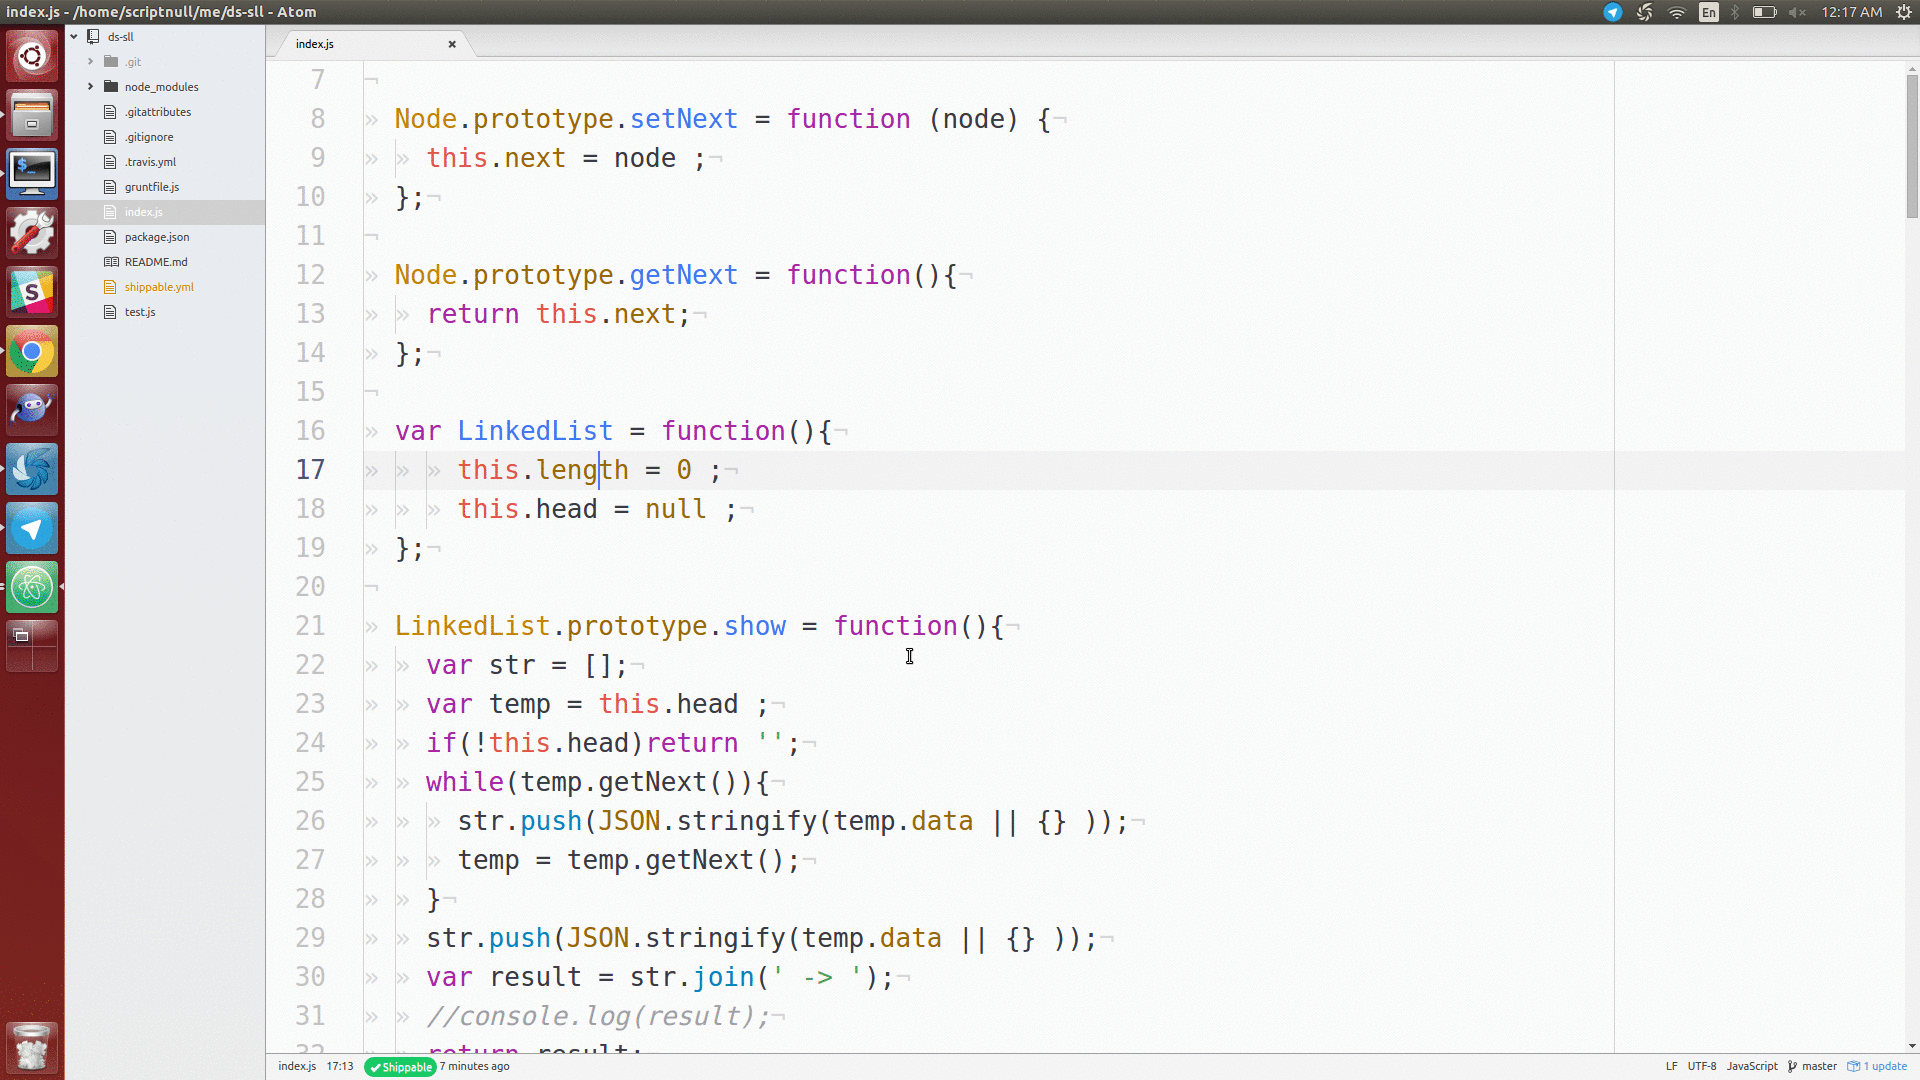Image resolution: width=1920 pixels, height=1080 pixels.
Task: Click the Bluetooth indicator in the top panel
Action: [1733, 12]
